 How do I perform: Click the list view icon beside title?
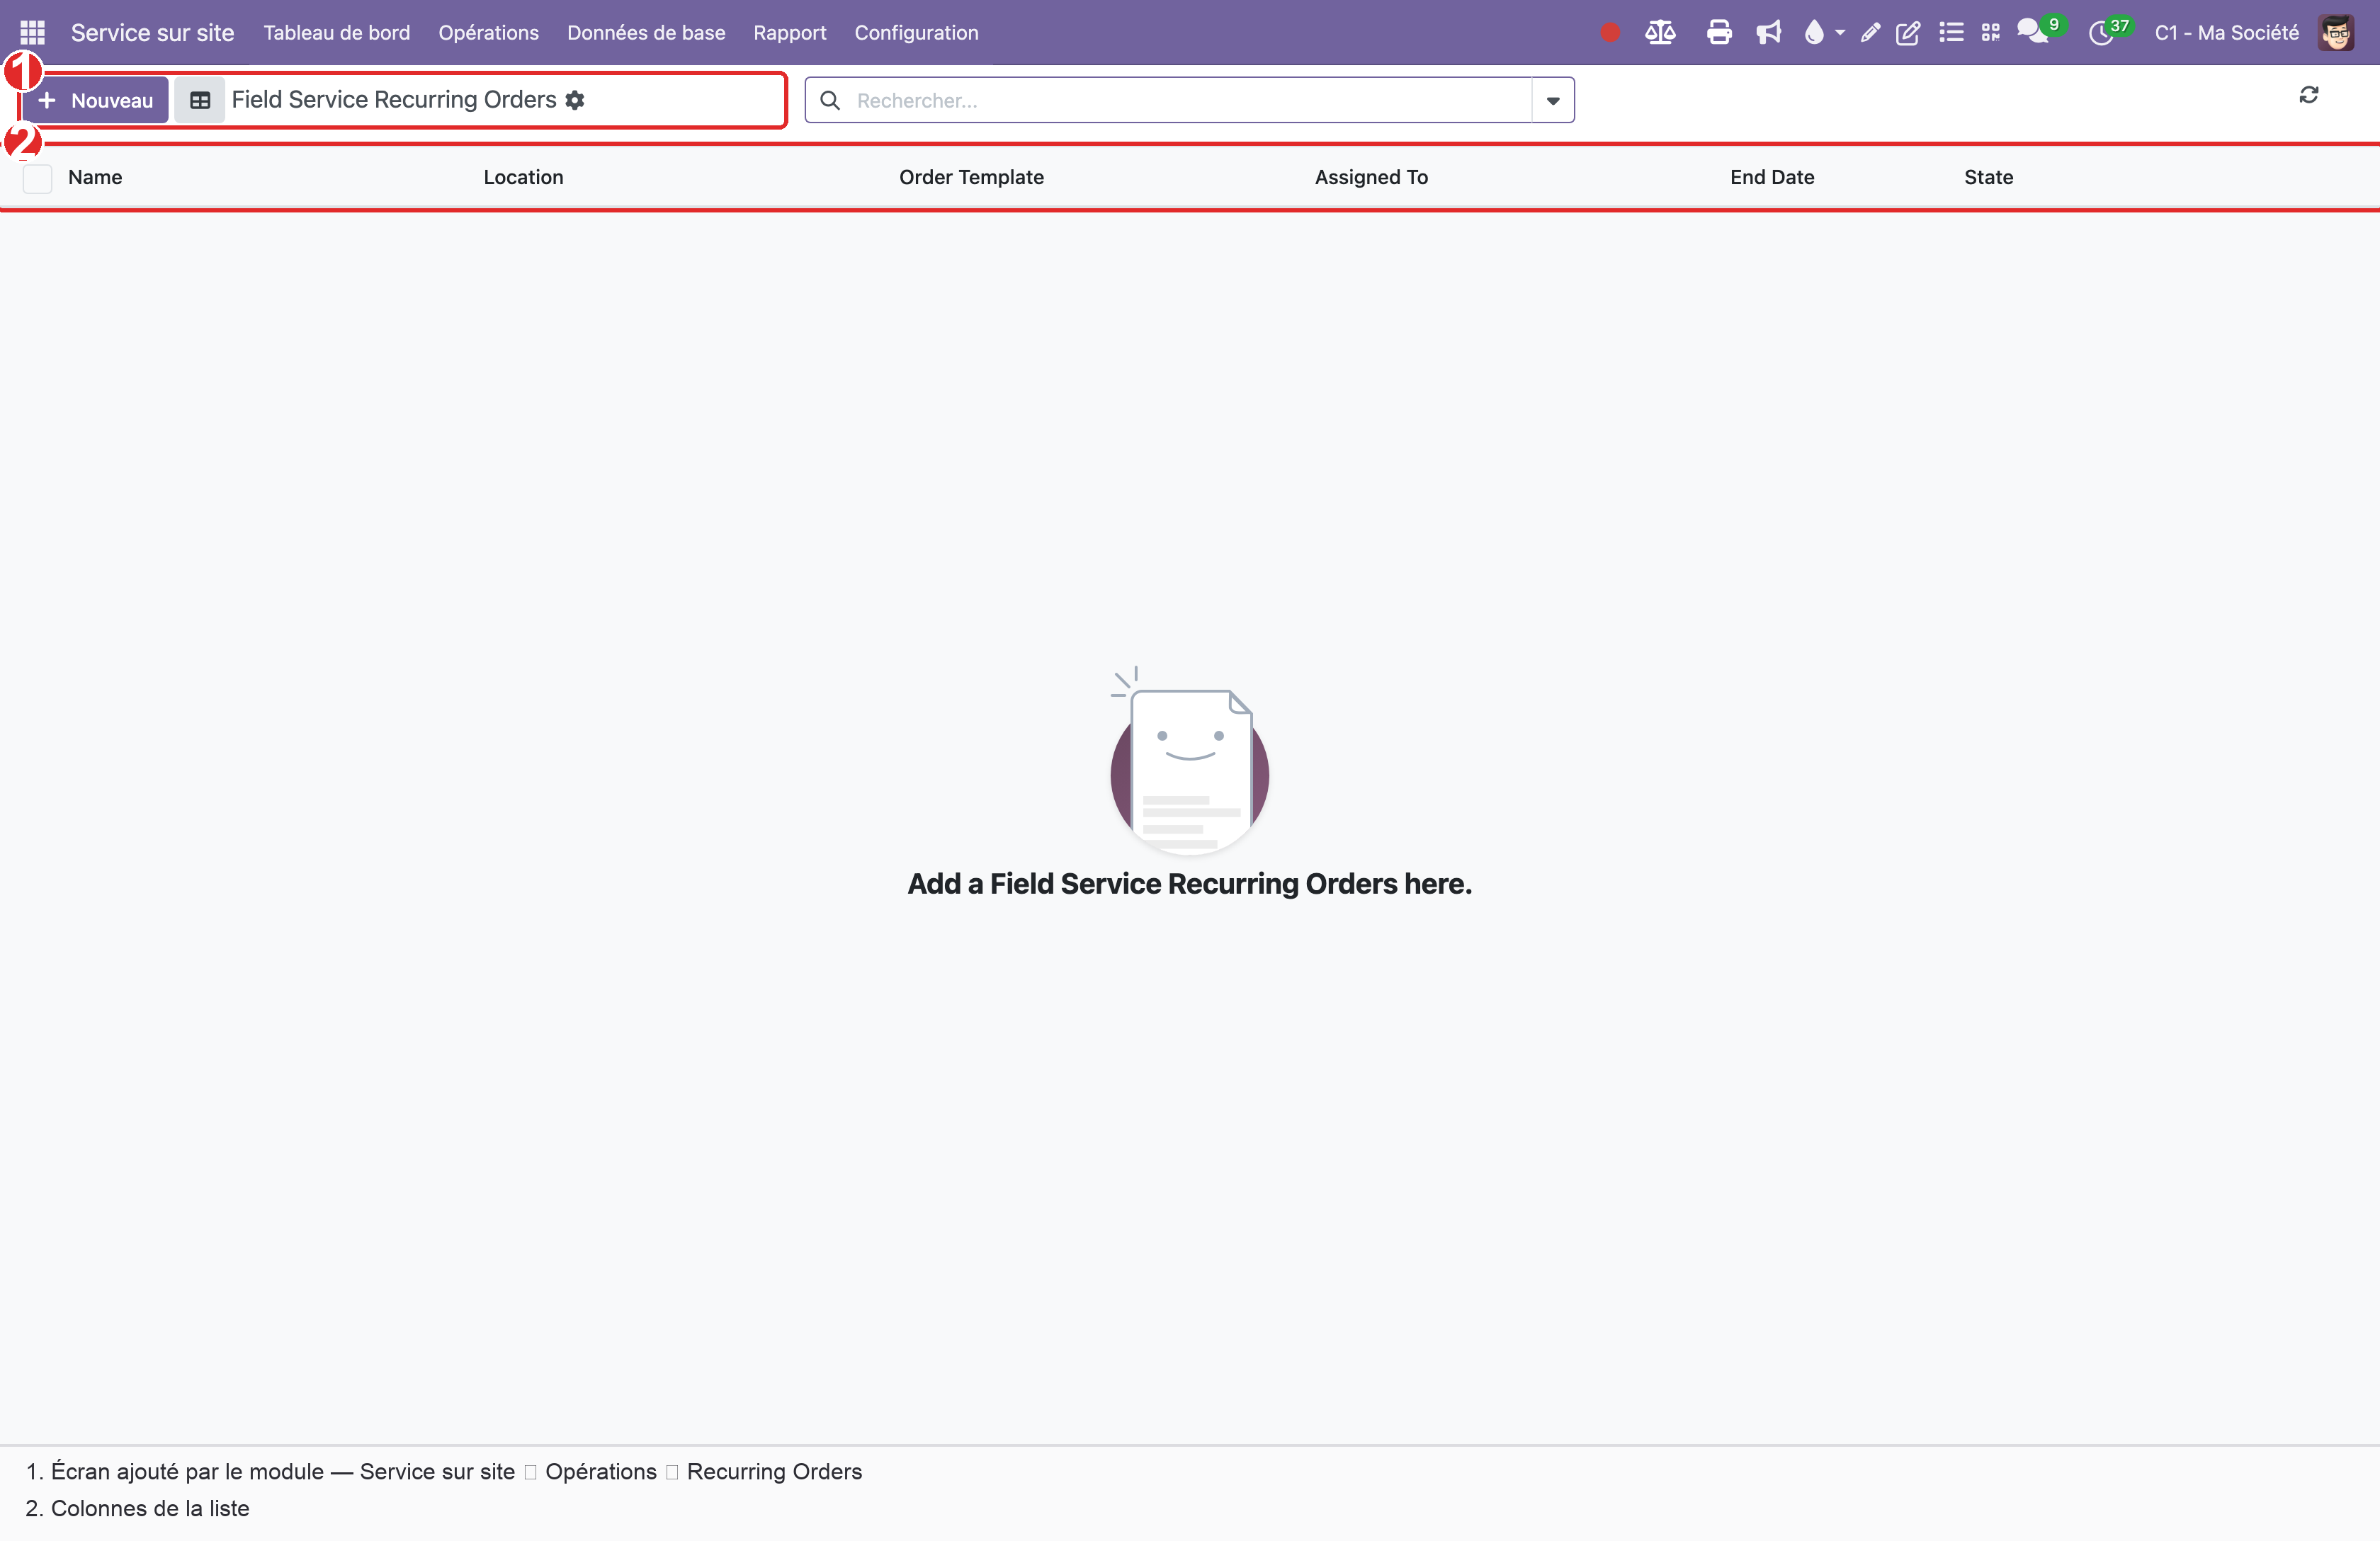click(x=200, y=100)
